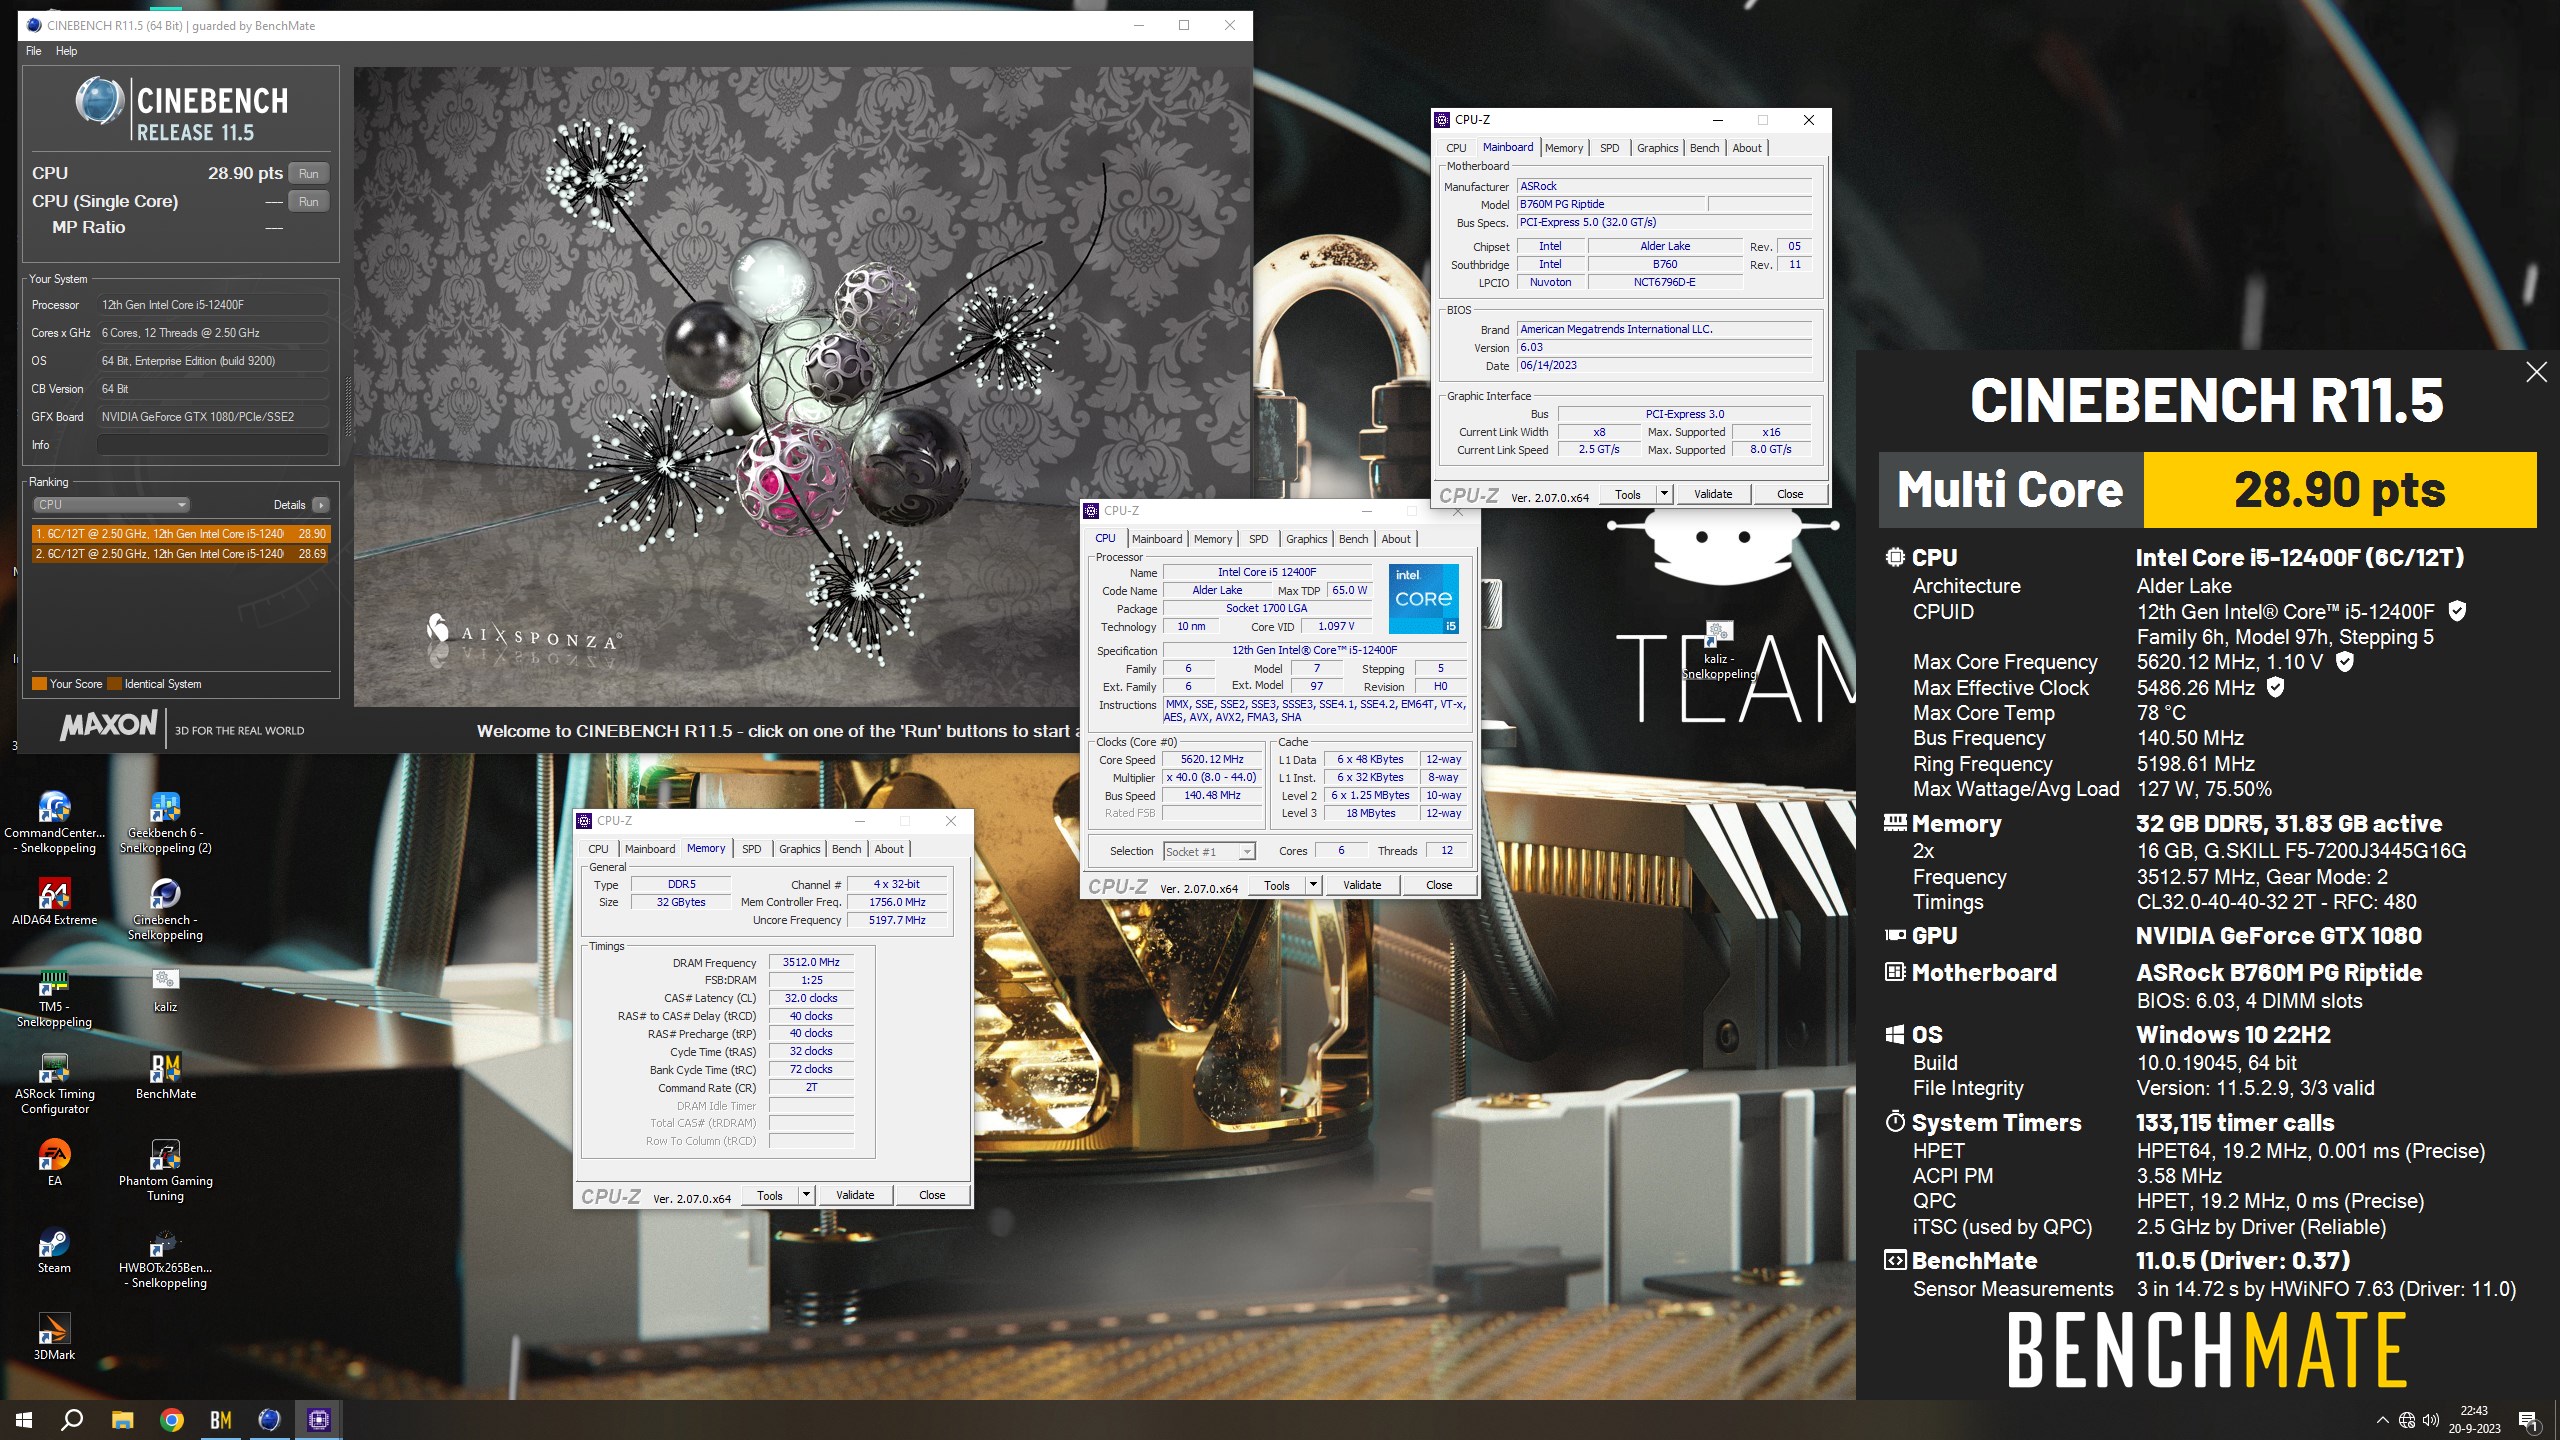Open Bench tab in Mainboard CPU-Z window

[x=1704, y=148]
